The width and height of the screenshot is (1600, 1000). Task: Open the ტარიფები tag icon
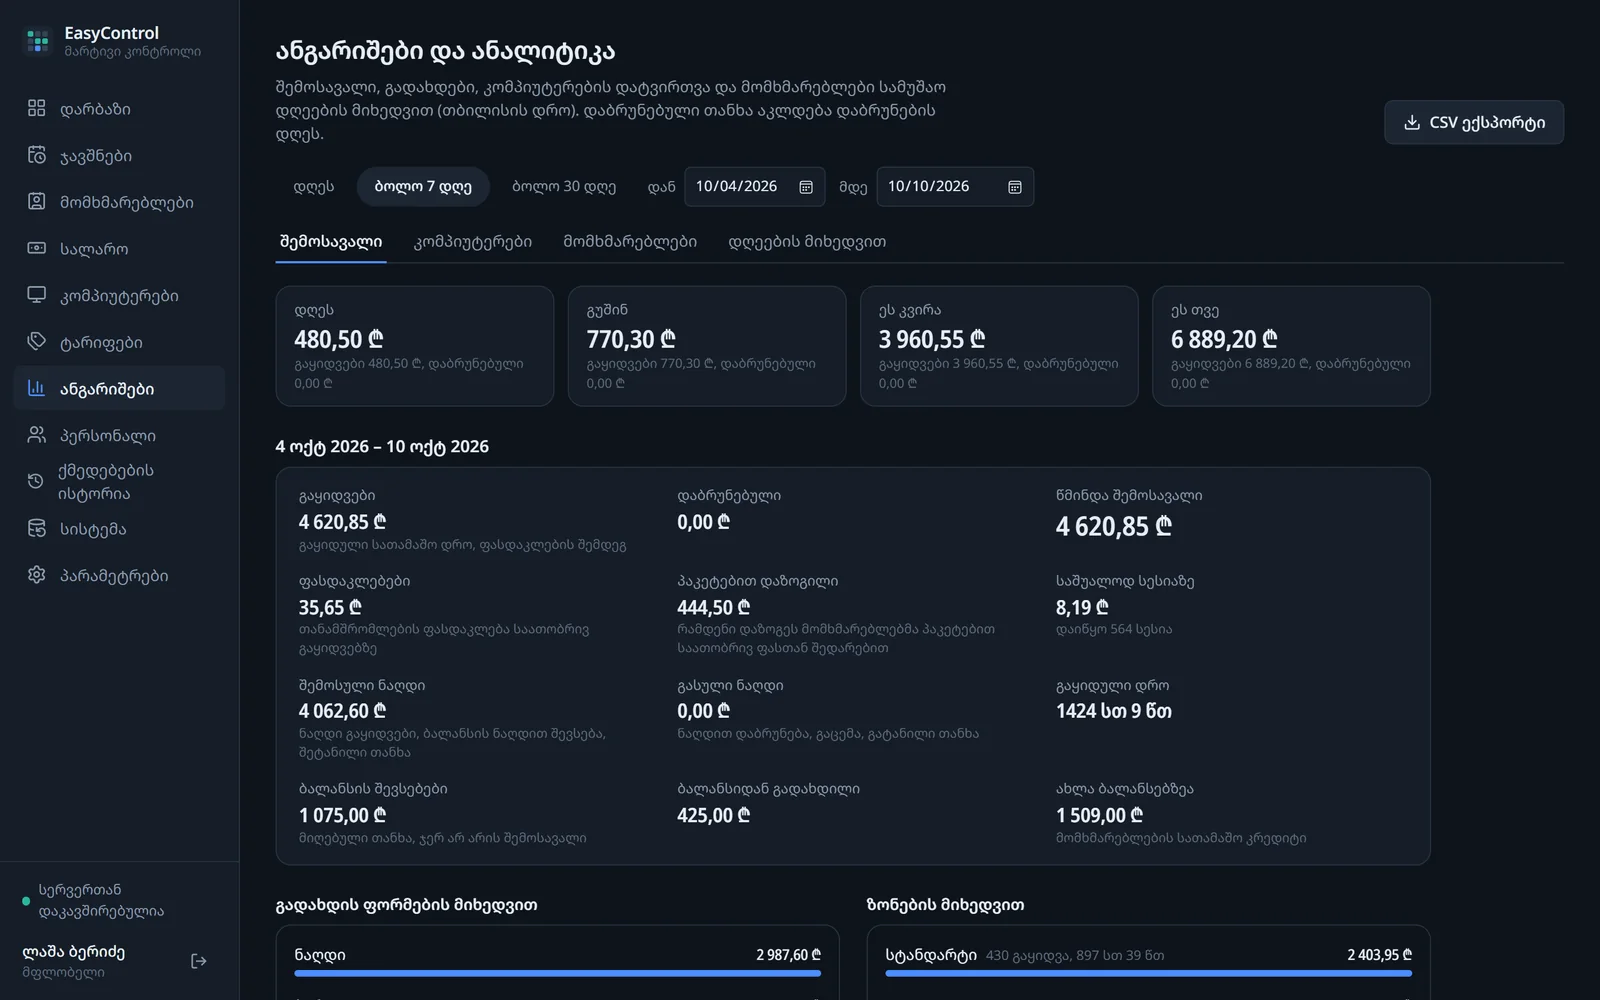tap(37, 341)
